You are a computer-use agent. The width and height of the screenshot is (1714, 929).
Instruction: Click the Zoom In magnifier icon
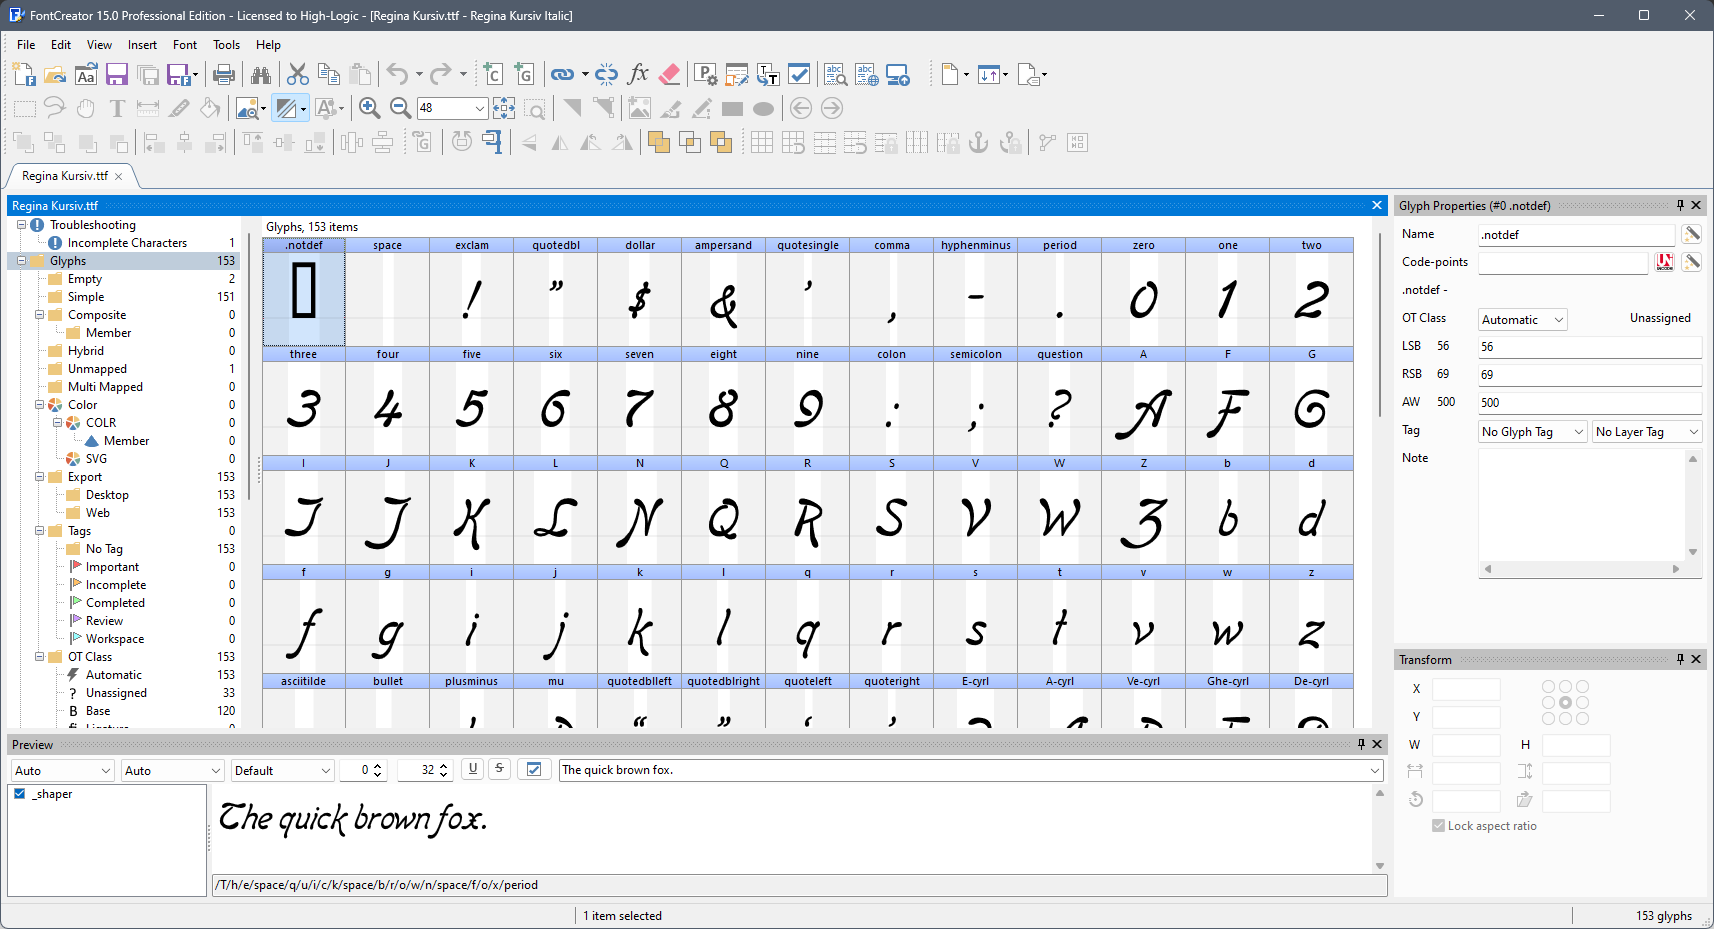pos(369,108)
